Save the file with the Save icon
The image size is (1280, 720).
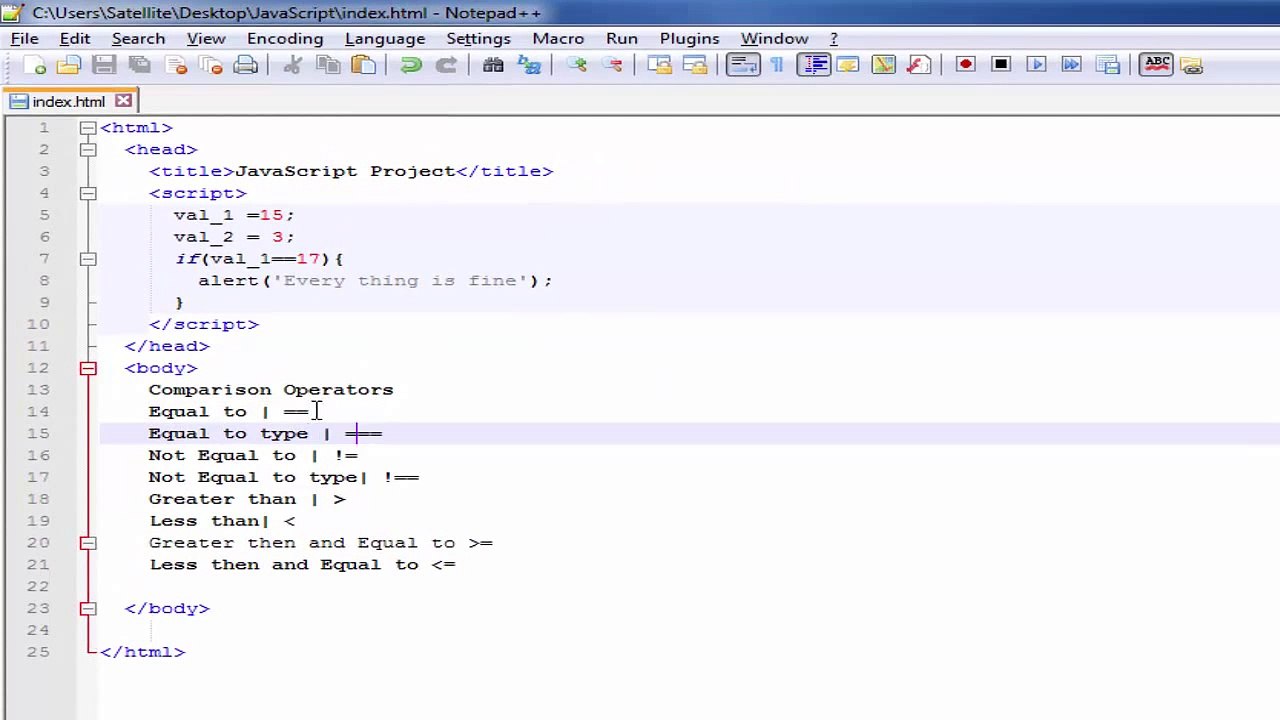[x=104, y=65]
